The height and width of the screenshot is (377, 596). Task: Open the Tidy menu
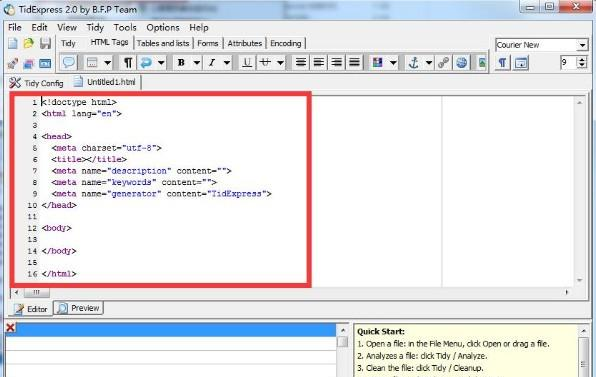click(95, 28)
